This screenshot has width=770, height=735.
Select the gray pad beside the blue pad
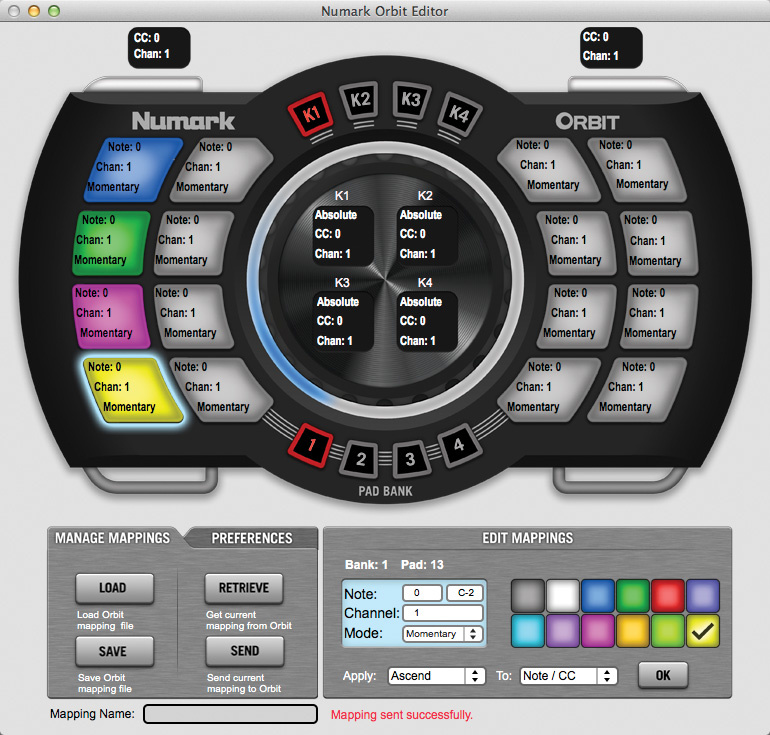(220, 169)
